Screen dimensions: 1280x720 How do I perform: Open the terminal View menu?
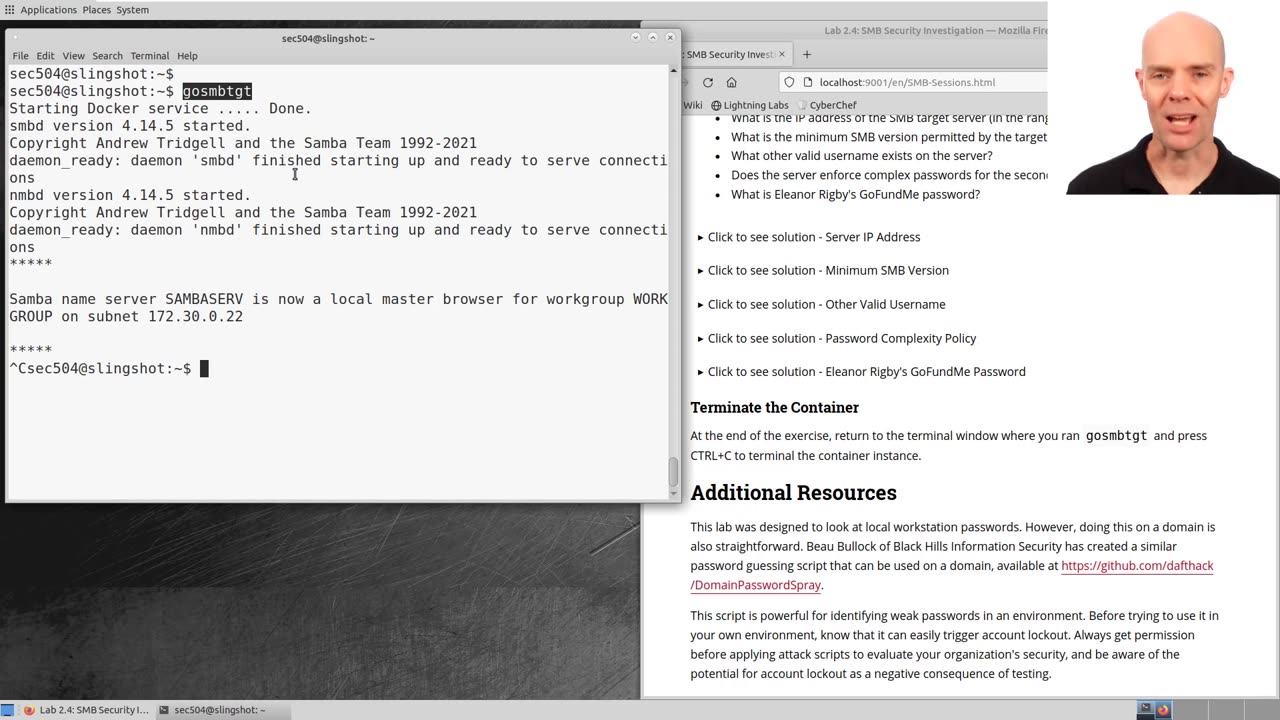coord(74,56)
